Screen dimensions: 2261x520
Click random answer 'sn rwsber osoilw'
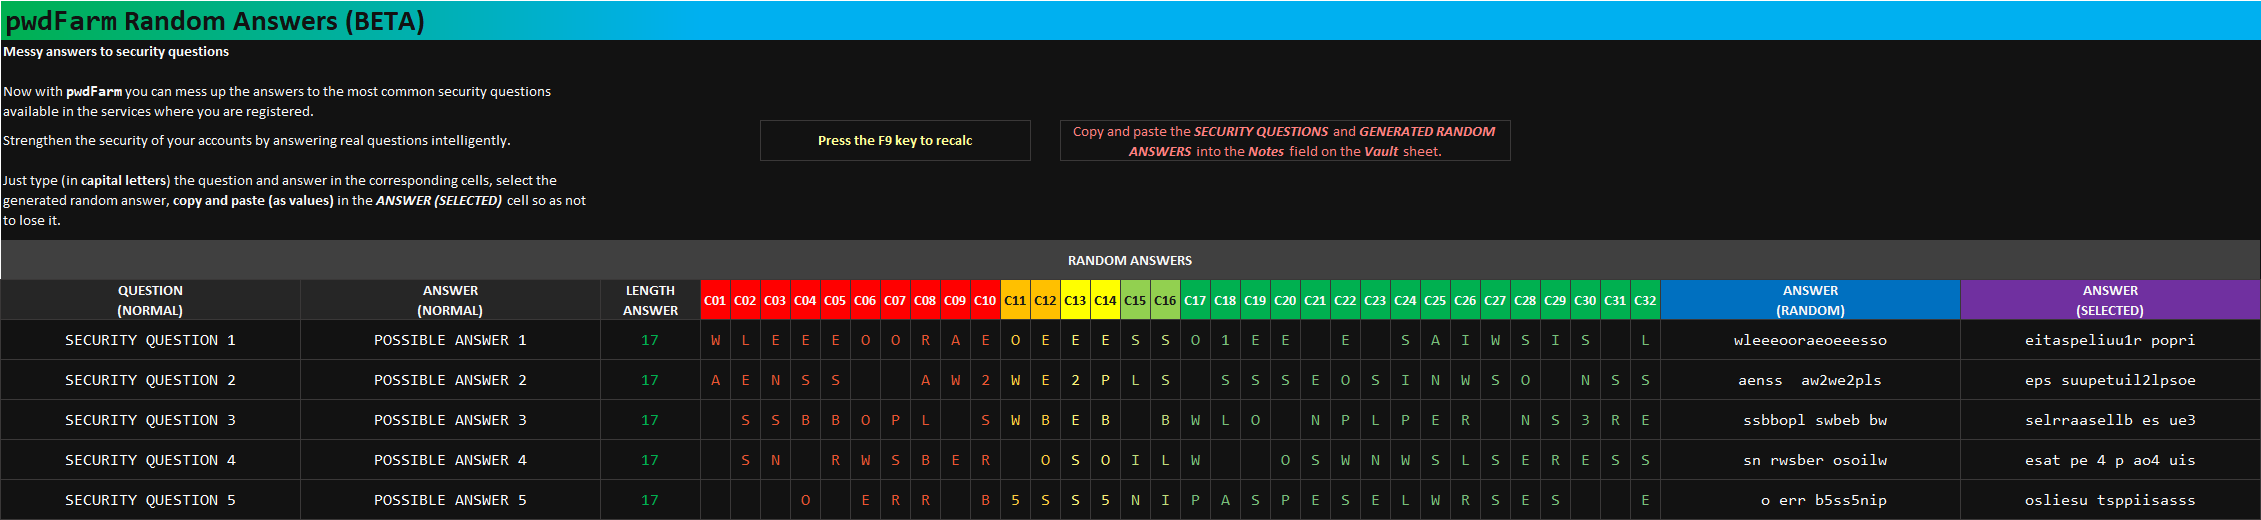click(x=1810, y=460)
